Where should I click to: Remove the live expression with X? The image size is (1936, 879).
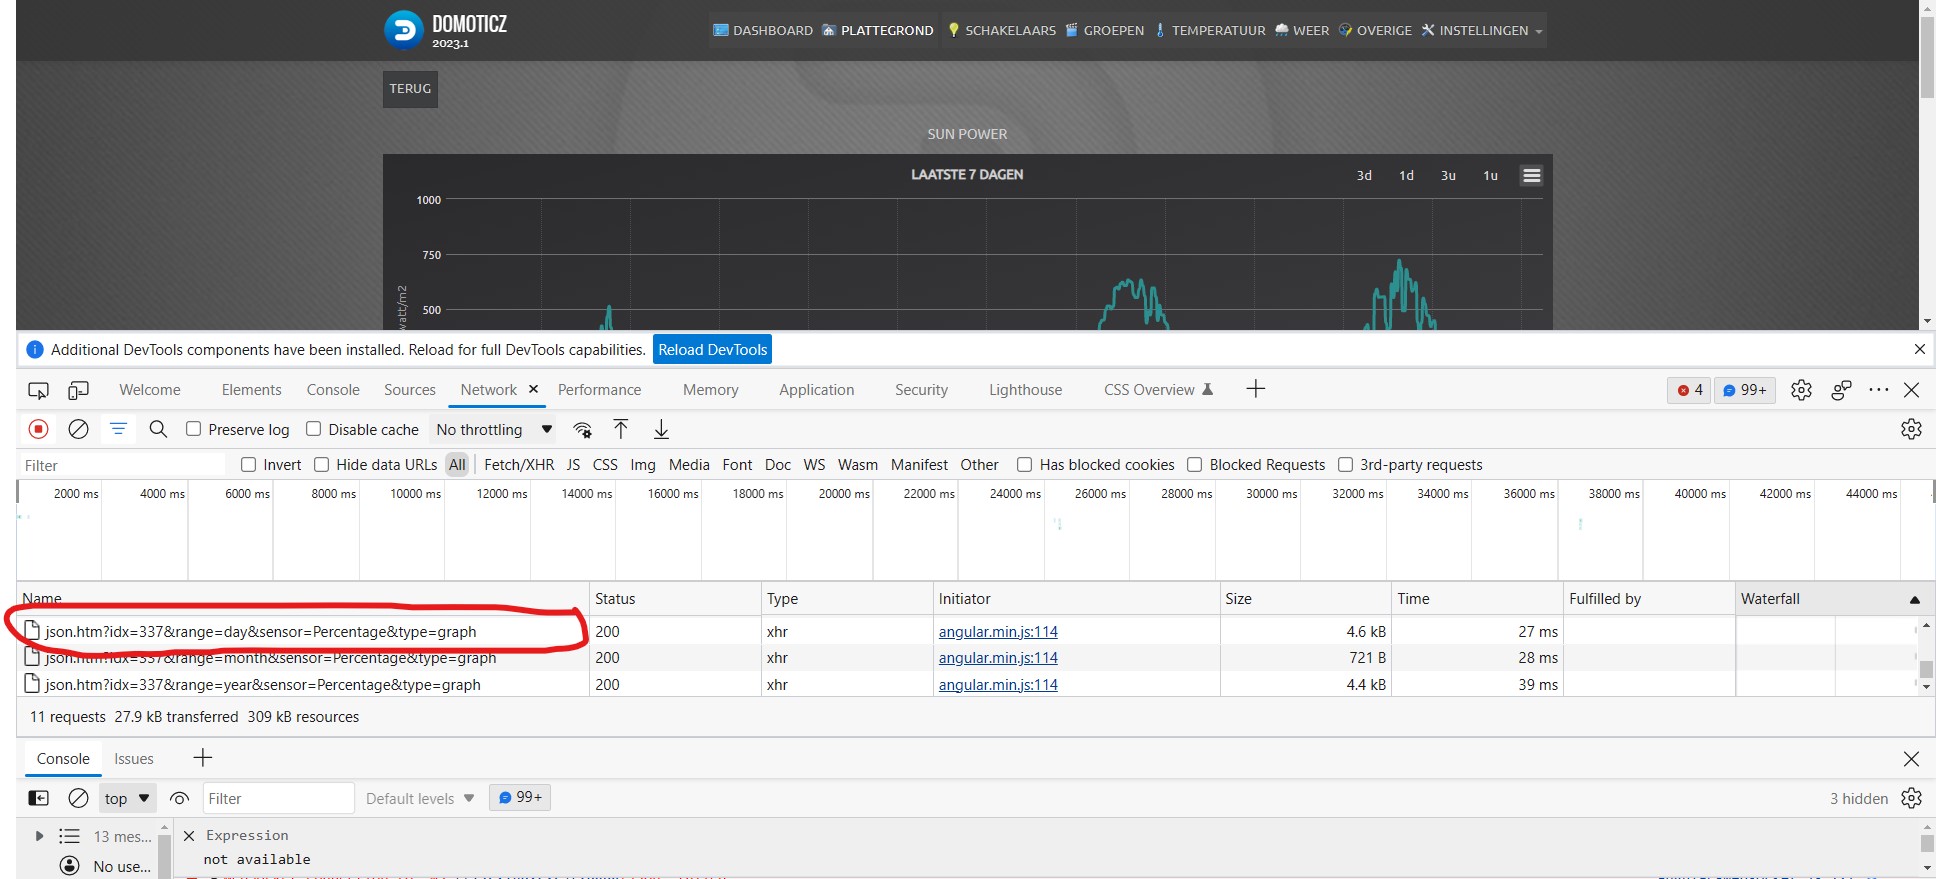coord(189,836)
